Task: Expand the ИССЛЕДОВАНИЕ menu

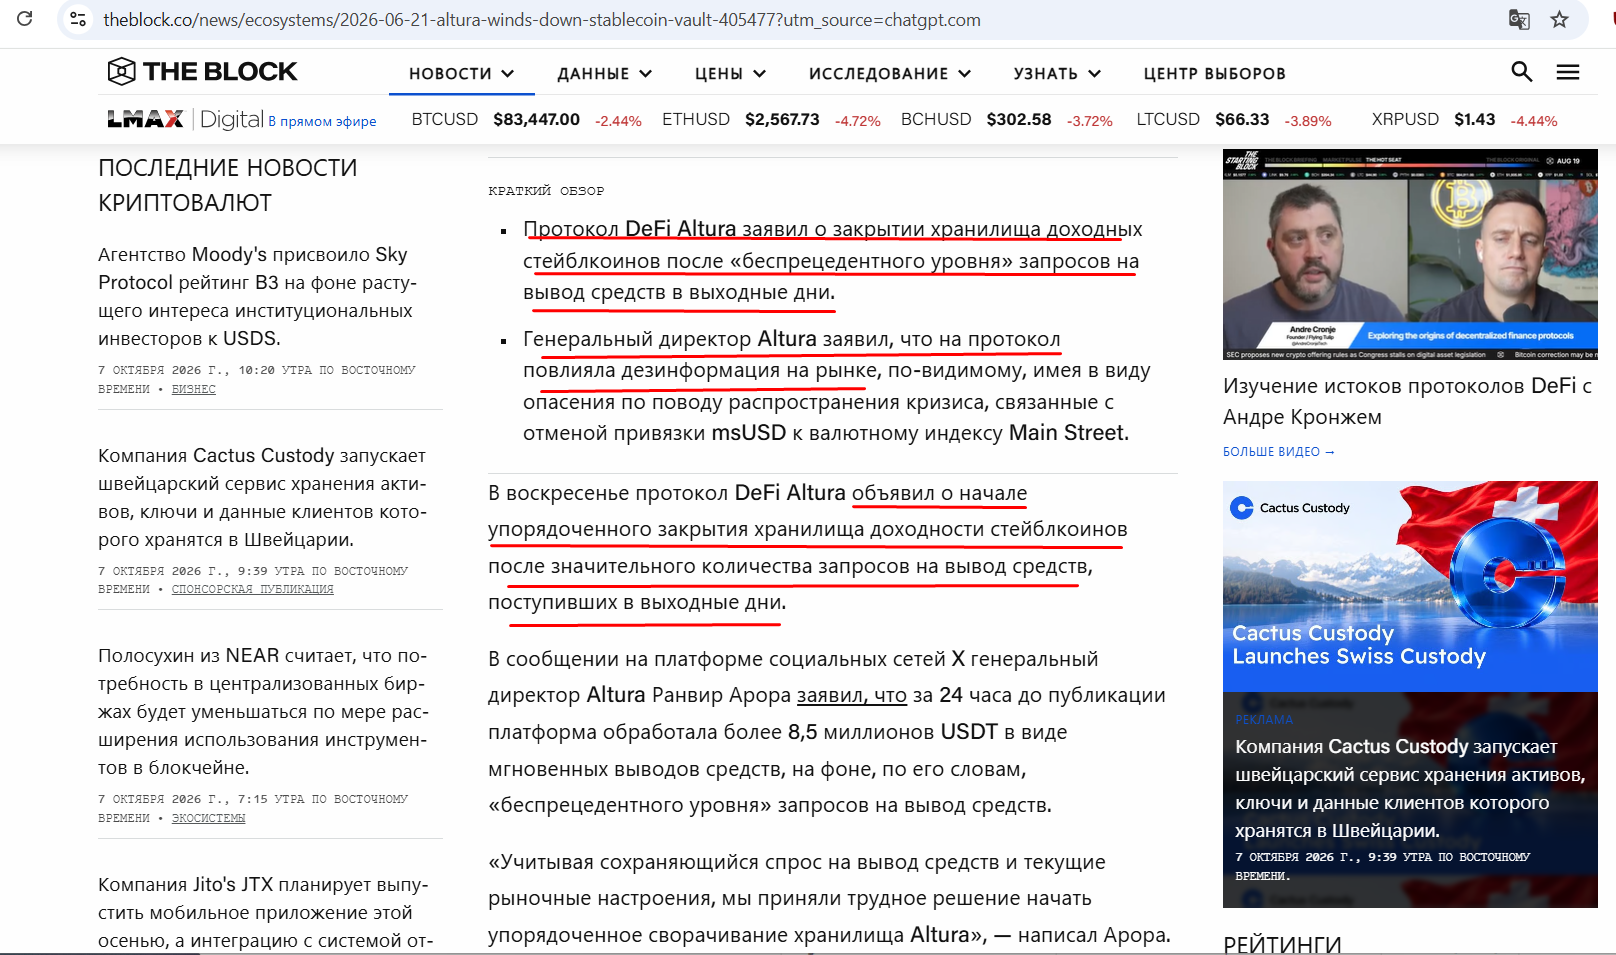Action: (x=889, y=74)
